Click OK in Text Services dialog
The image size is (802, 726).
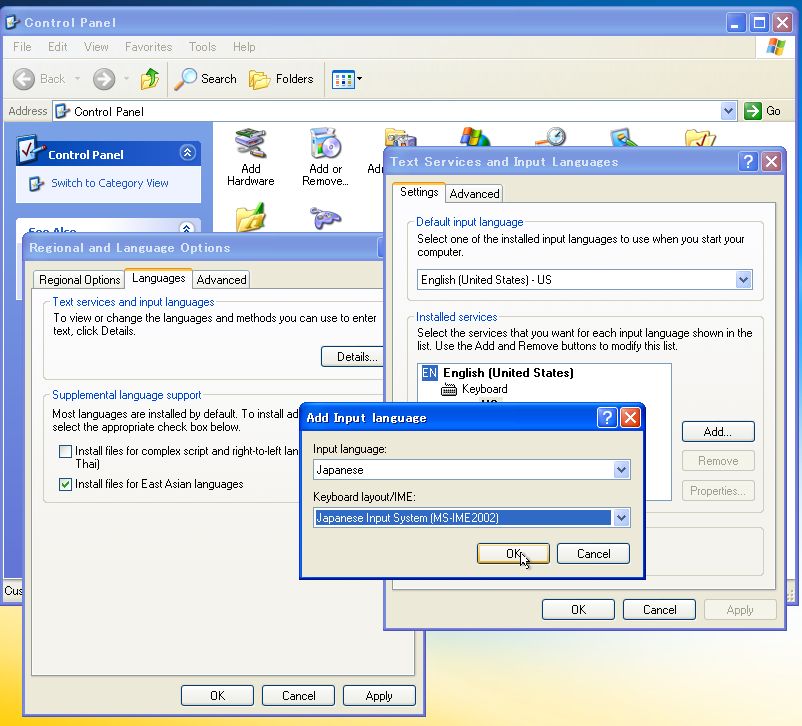tap(578, 610)
